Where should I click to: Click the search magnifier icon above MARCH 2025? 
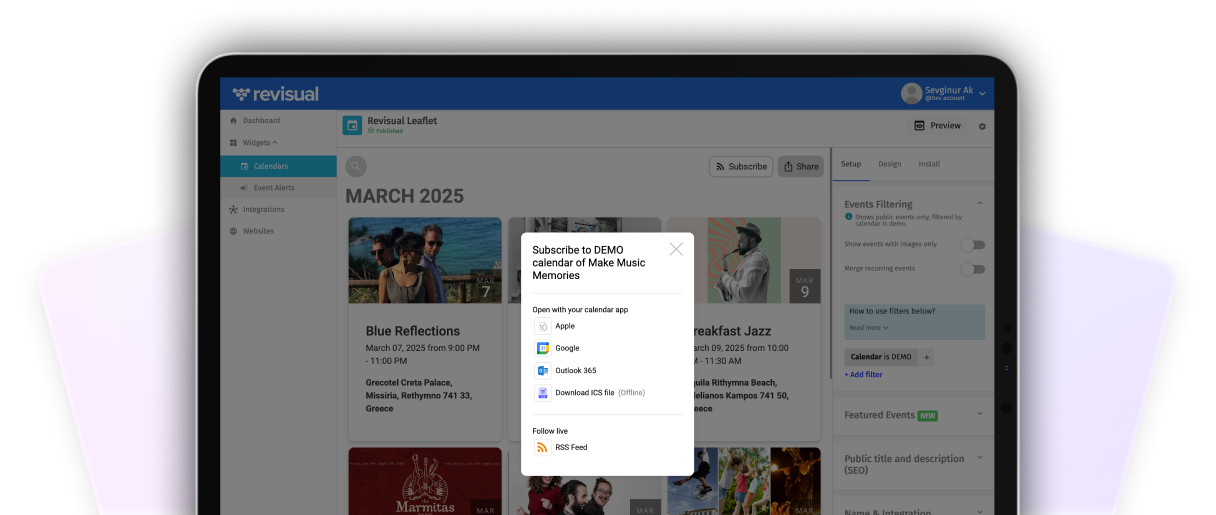[356, 167]
